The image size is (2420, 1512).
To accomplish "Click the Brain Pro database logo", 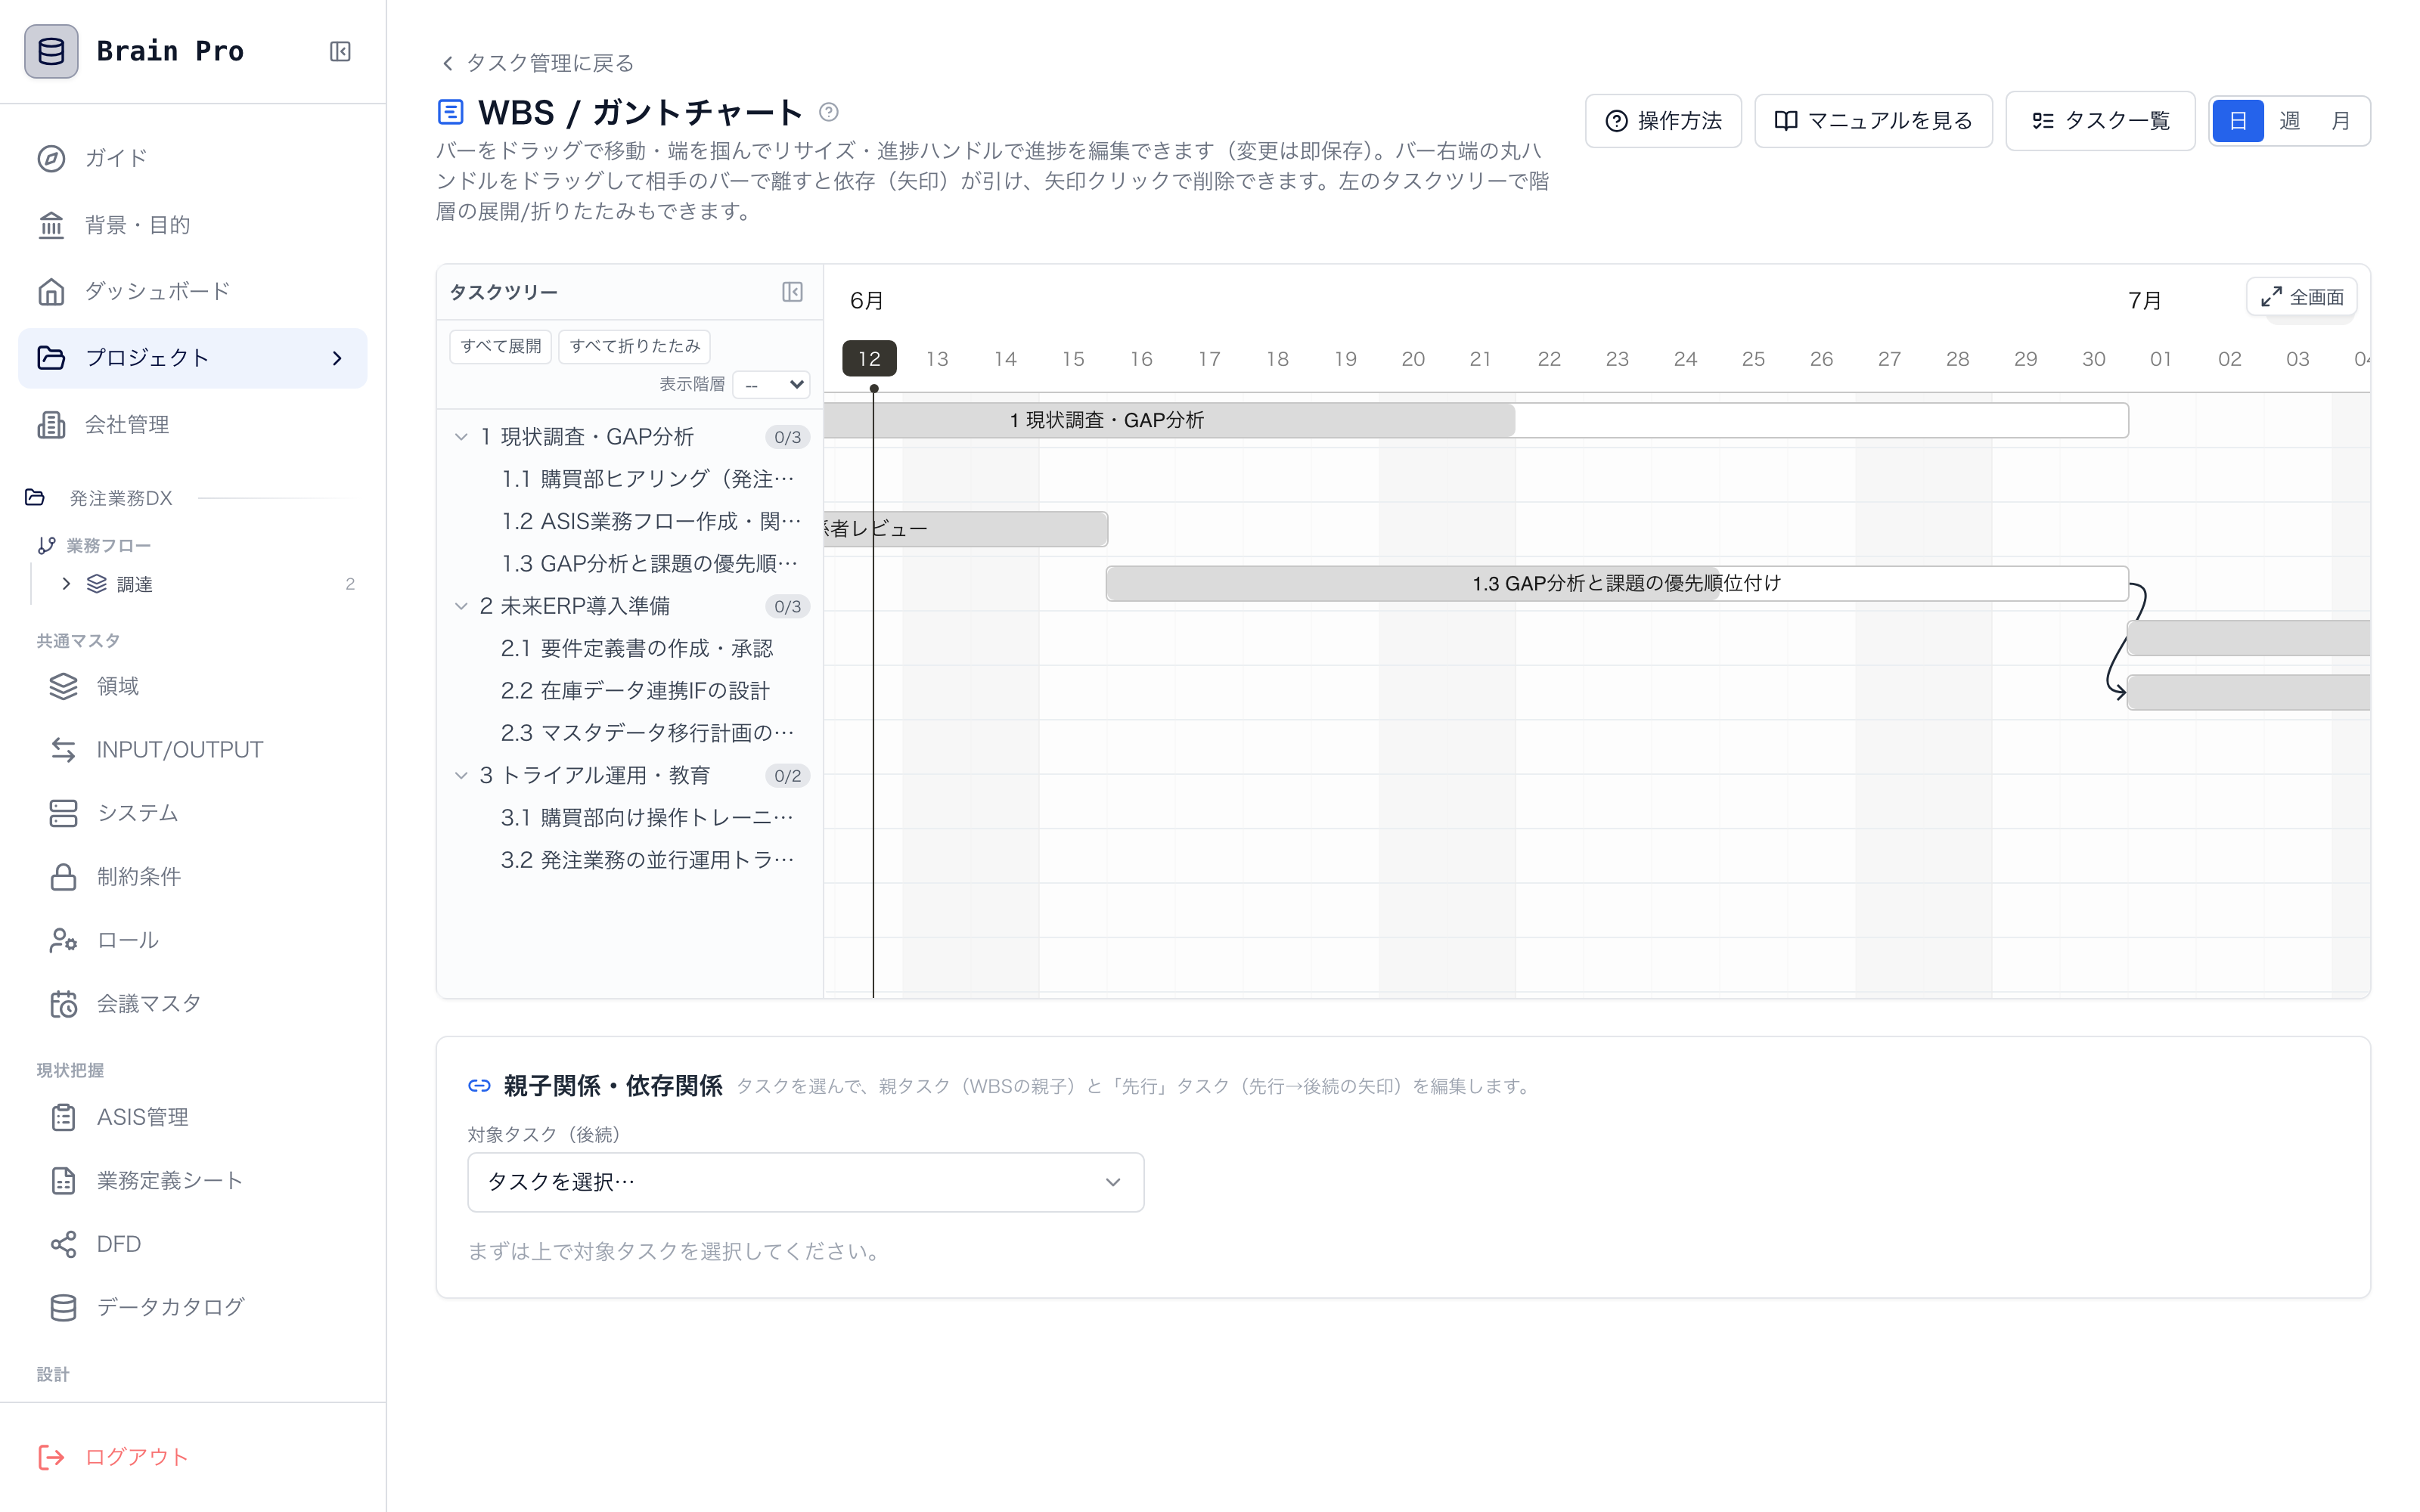I will [51, 51].
